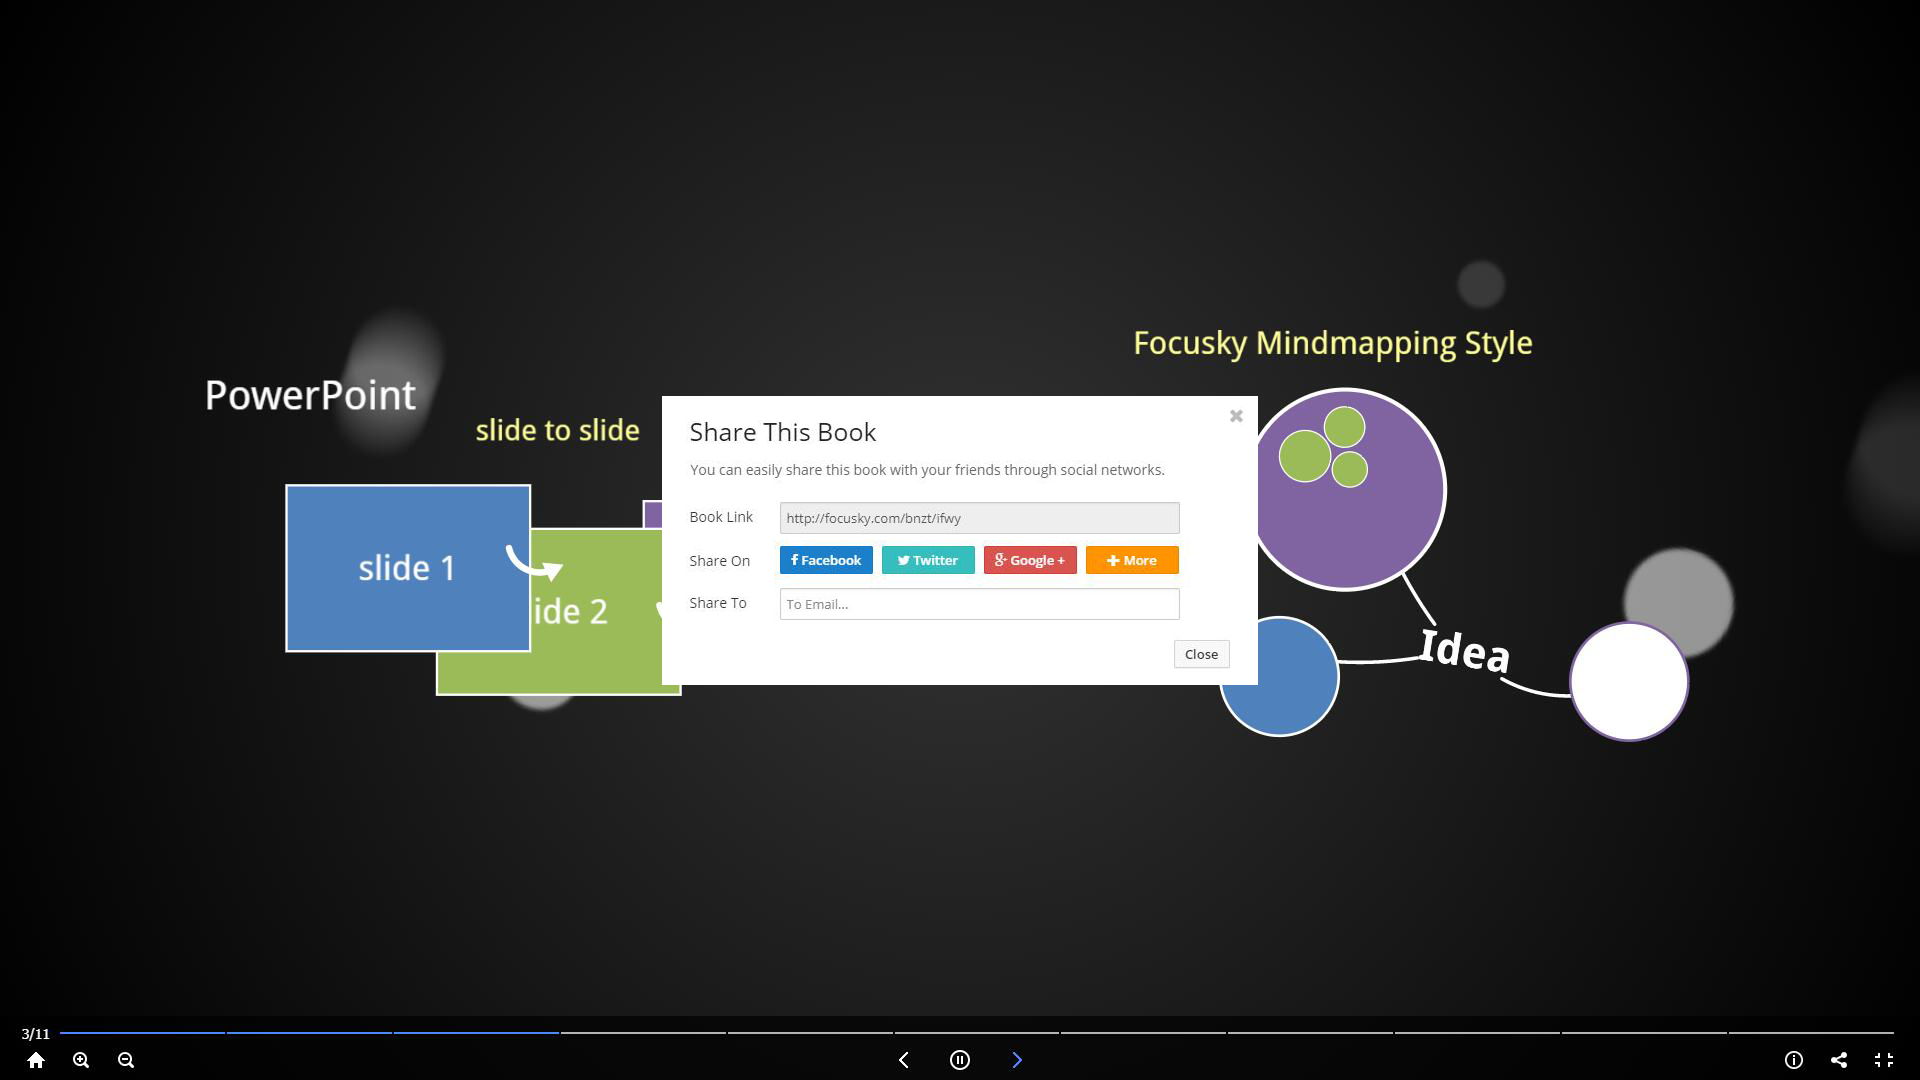Focus the To Email input field
The height and width of the screenshot is (1080, 1920).
click(x=979, y=604)
